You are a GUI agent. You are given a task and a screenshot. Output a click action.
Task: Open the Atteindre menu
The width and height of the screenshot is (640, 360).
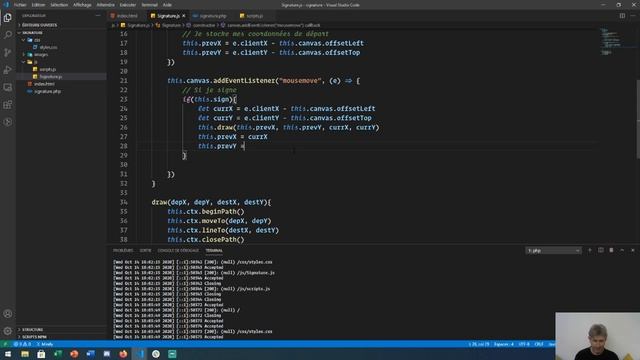click(x=106, y=5)
